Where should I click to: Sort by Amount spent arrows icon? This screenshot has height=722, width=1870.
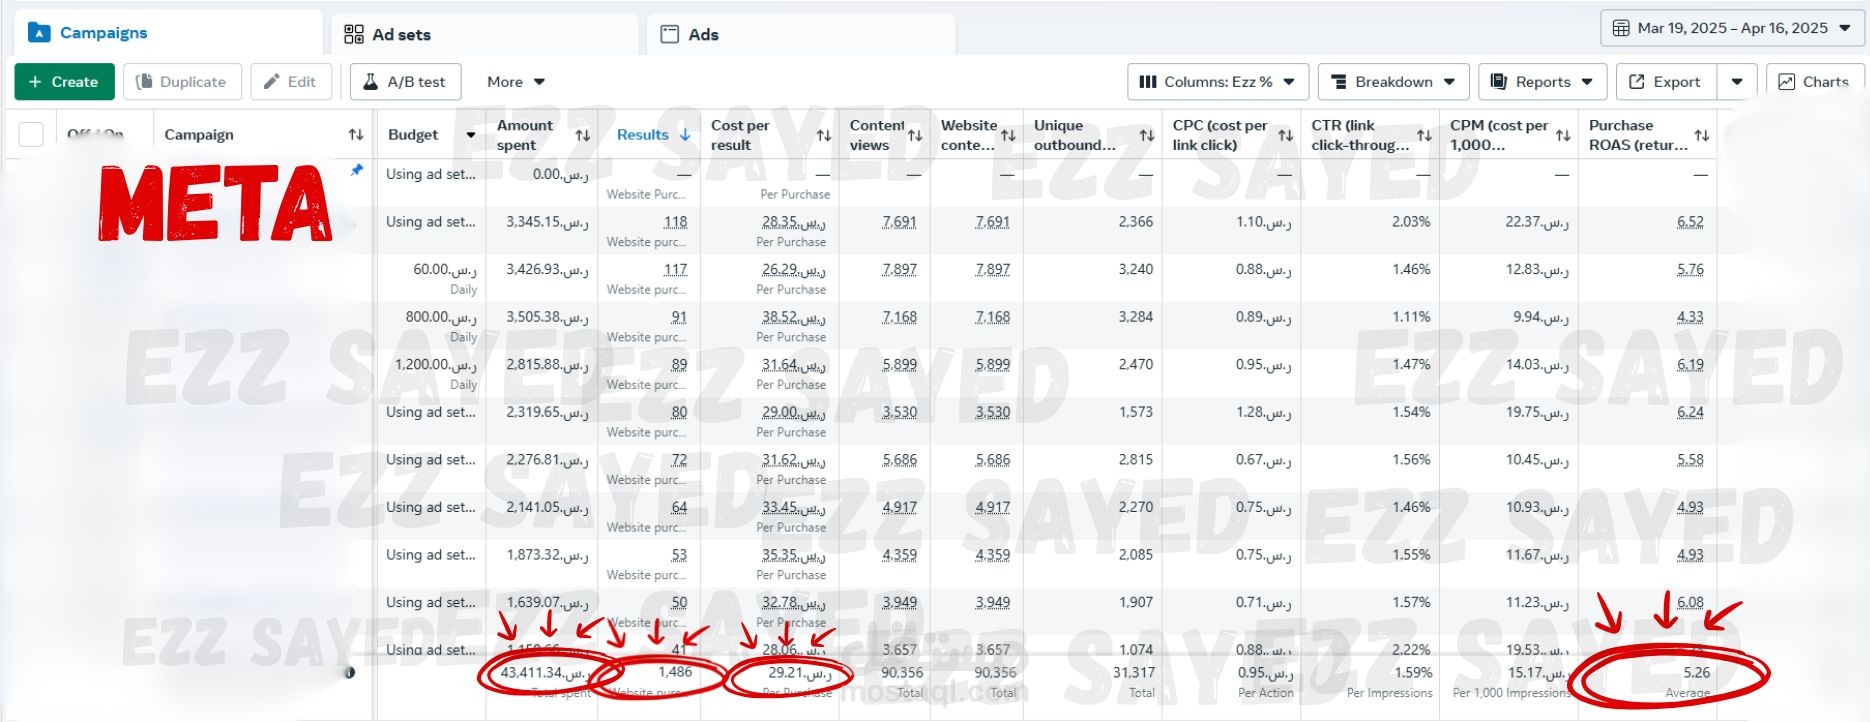(583, 135)
